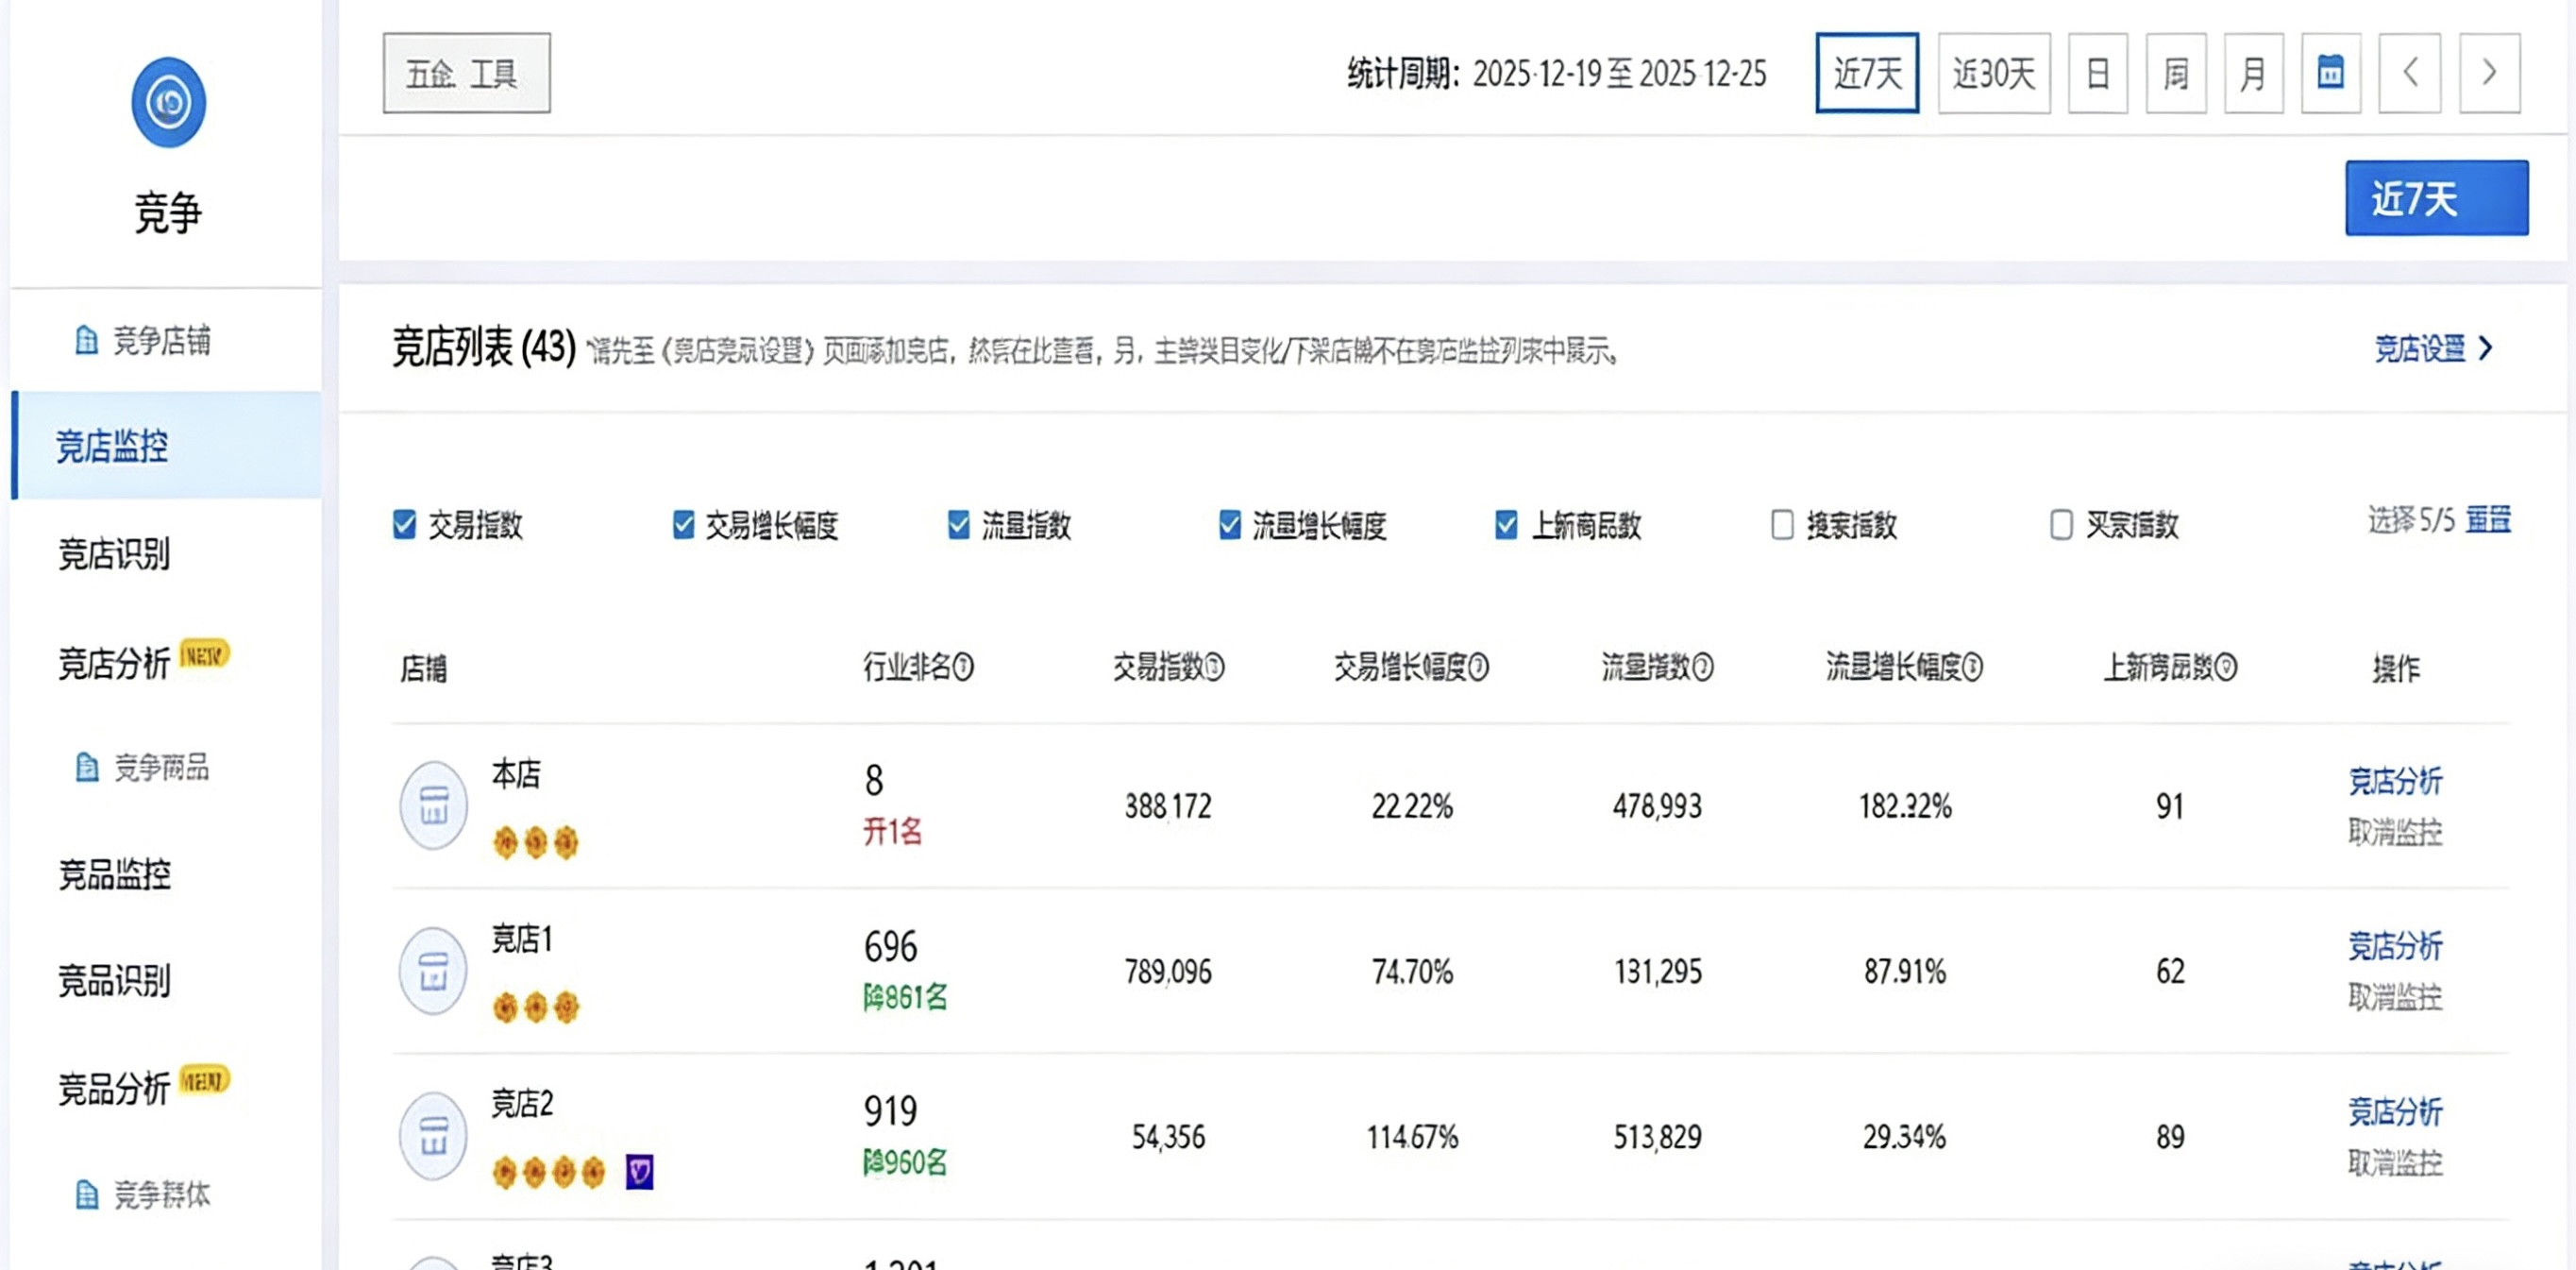
Task: Click 取消监控 for 竞店2
Action: [2394, 1163]
